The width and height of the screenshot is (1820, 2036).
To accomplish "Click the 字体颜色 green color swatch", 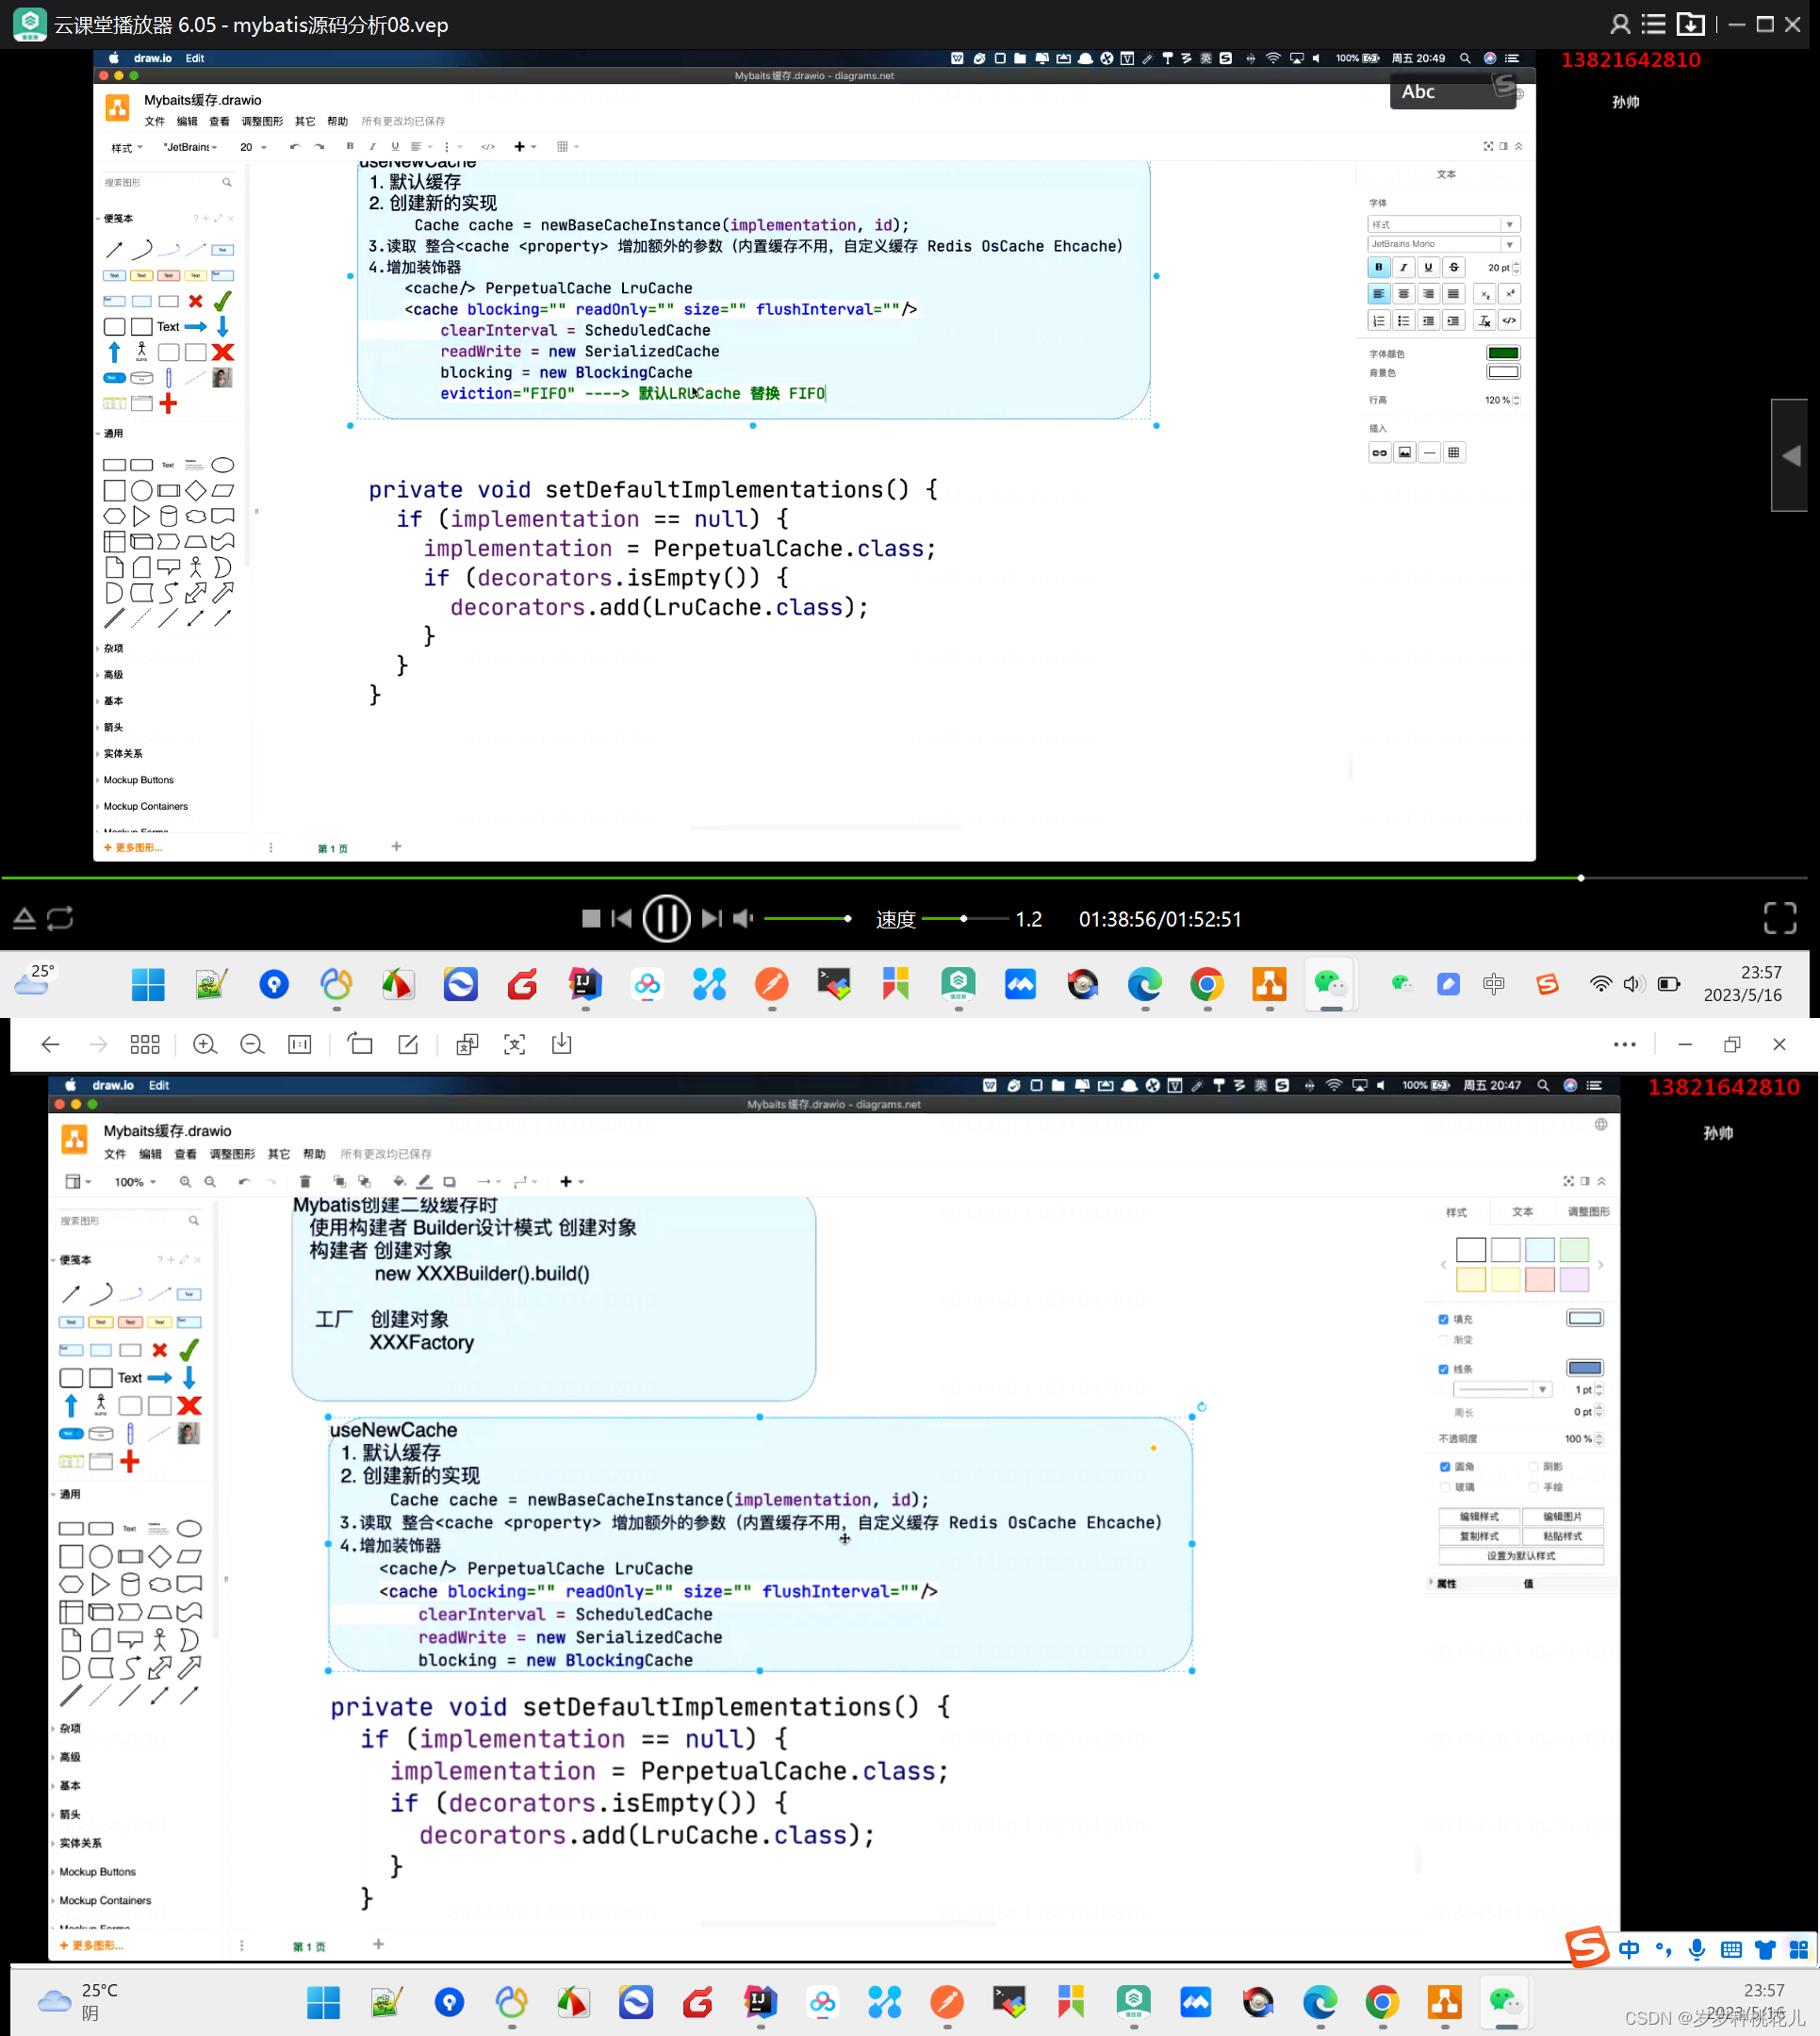I will click(1503, 353).
